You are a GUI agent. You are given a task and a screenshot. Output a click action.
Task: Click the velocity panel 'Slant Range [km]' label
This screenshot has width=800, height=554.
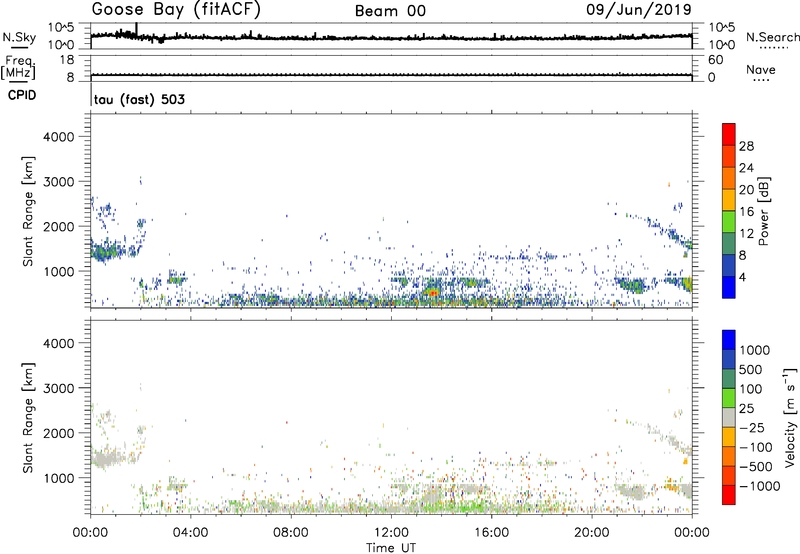coord(28,418)
